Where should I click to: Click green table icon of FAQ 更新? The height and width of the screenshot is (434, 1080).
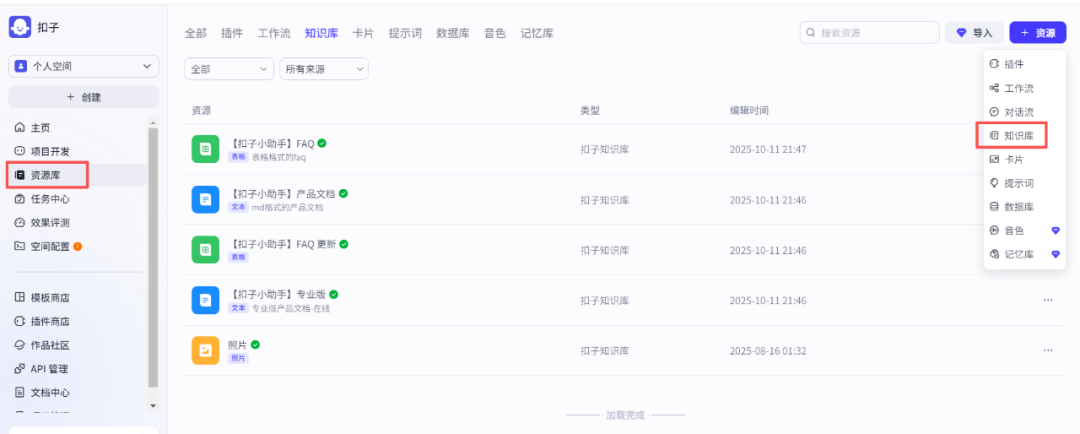click(205, 250)
